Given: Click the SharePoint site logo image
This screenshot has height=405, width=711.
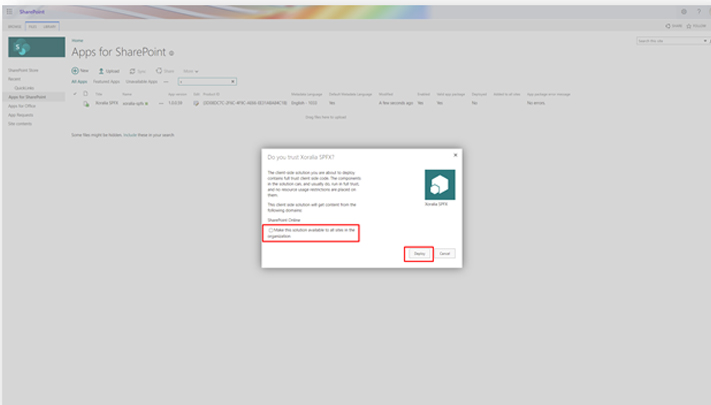Looking at the screenshot, I should point(36,47).
